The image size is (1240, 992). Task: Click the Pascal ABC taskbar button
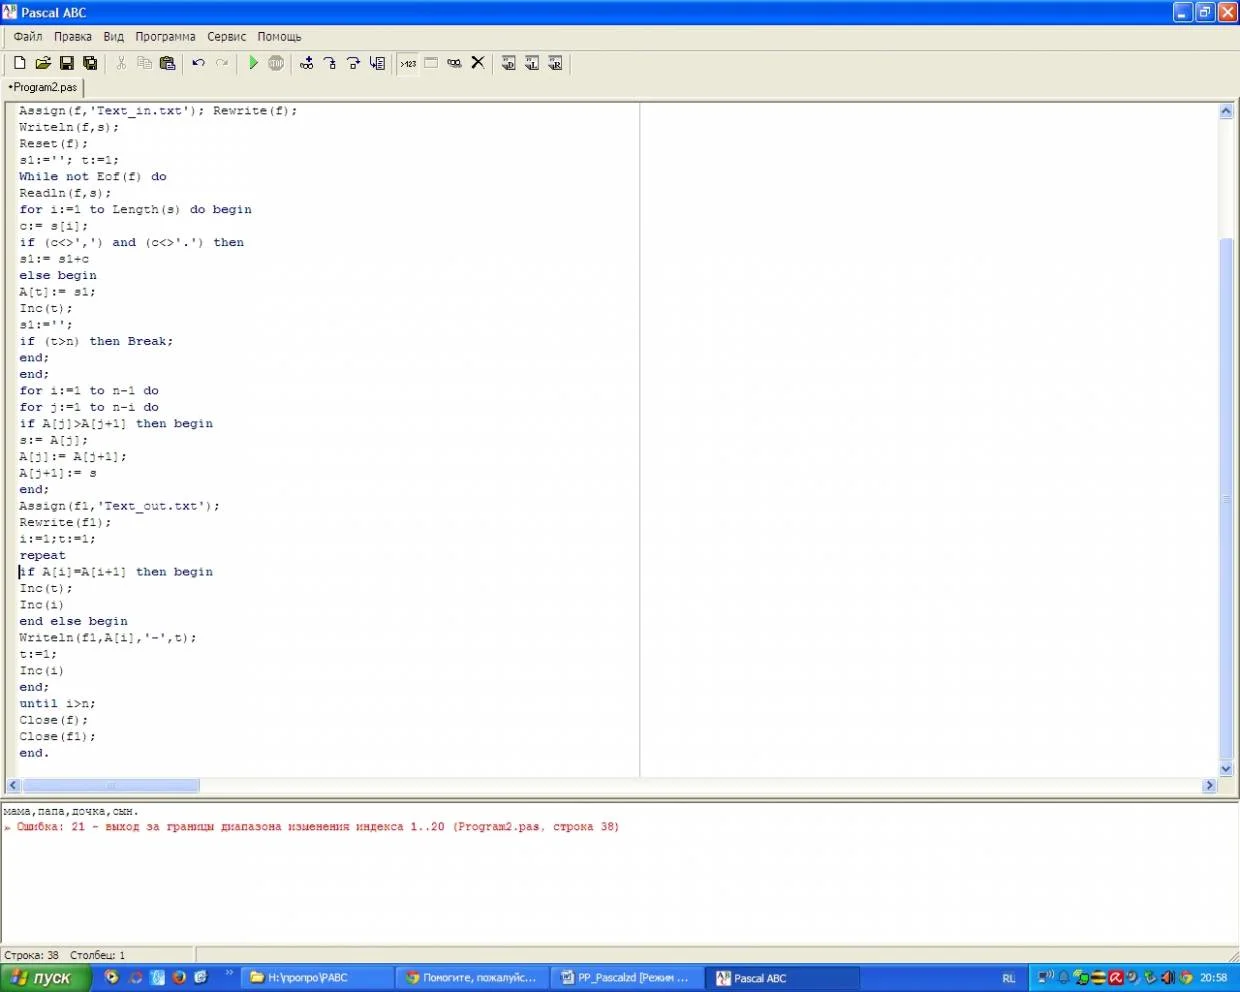(x=782, y=978)
